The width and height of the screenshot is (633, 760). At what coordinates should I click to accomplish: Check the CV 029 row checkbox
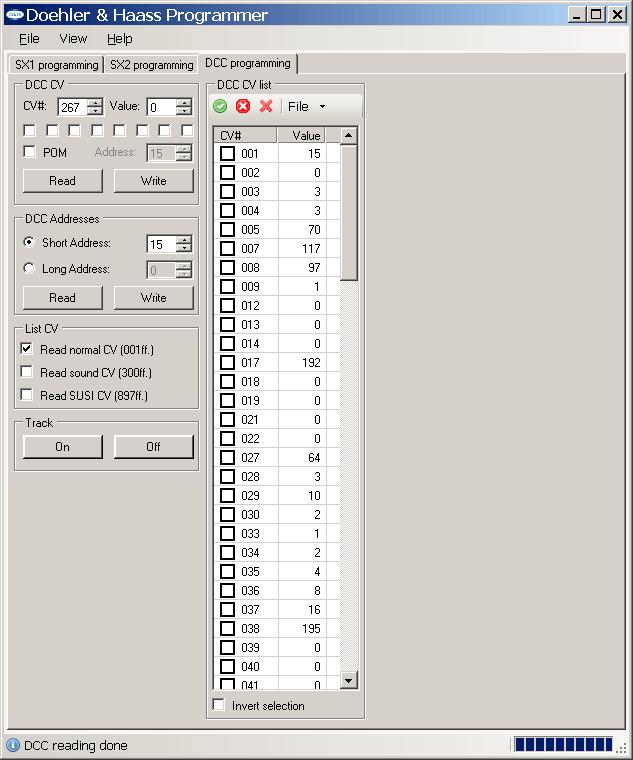pos(227,495)
